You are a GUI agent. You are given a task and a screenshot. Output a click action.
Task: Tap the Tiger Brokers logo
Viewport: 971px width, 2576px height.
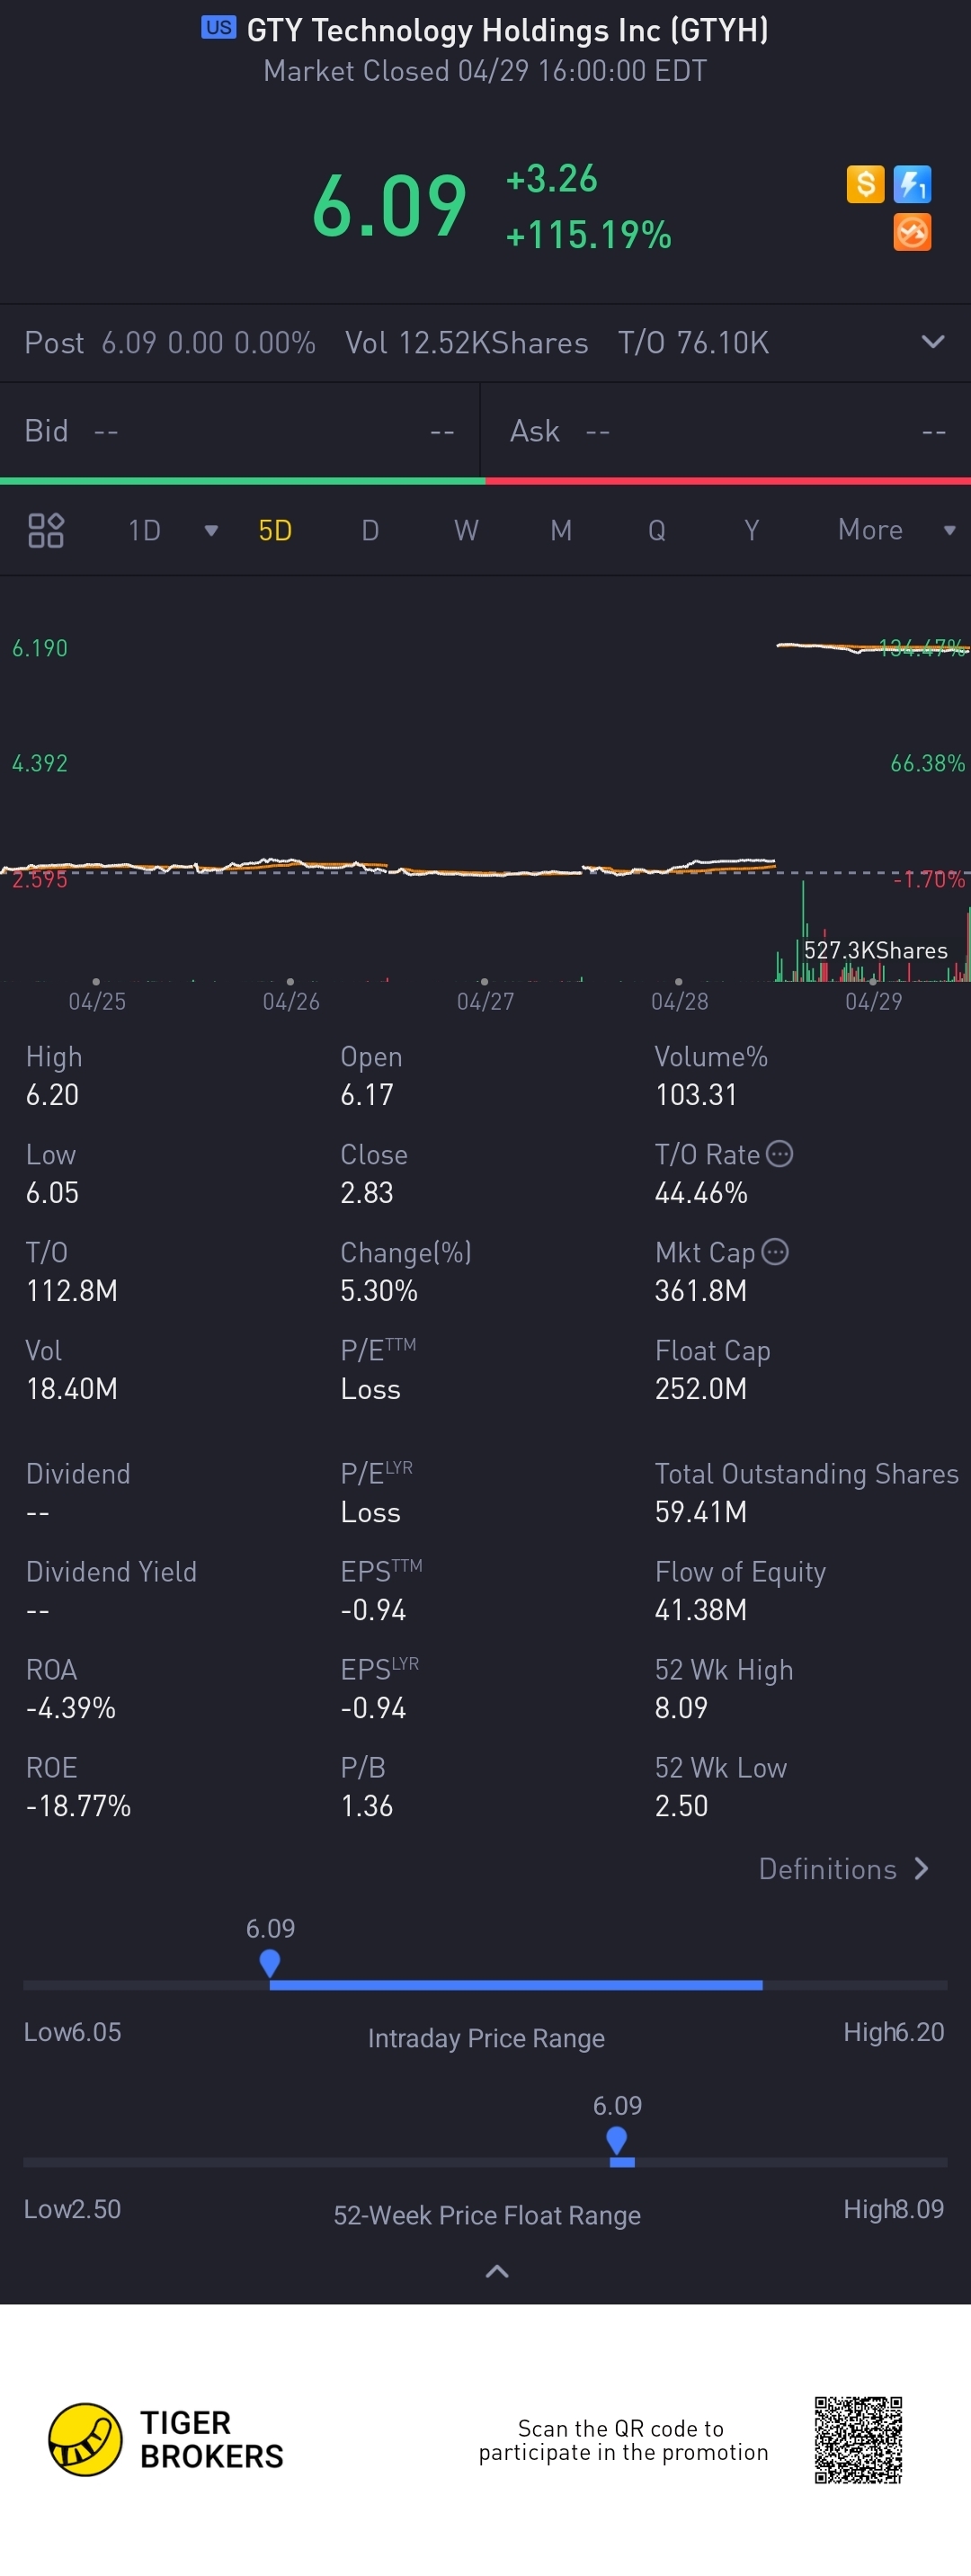point(166,2440)
